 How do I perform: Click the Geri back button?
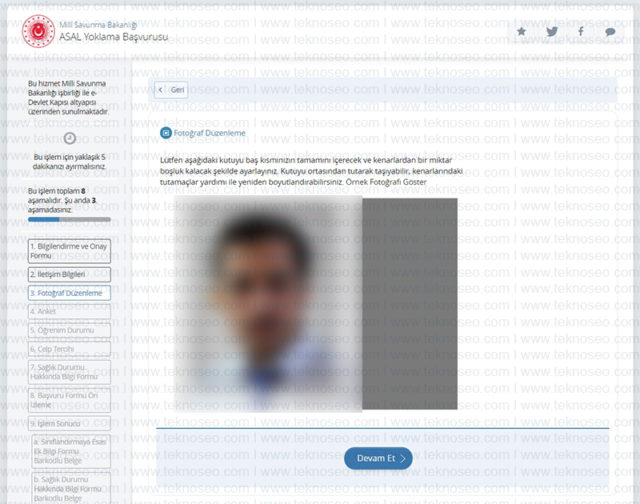coord(171,90)
